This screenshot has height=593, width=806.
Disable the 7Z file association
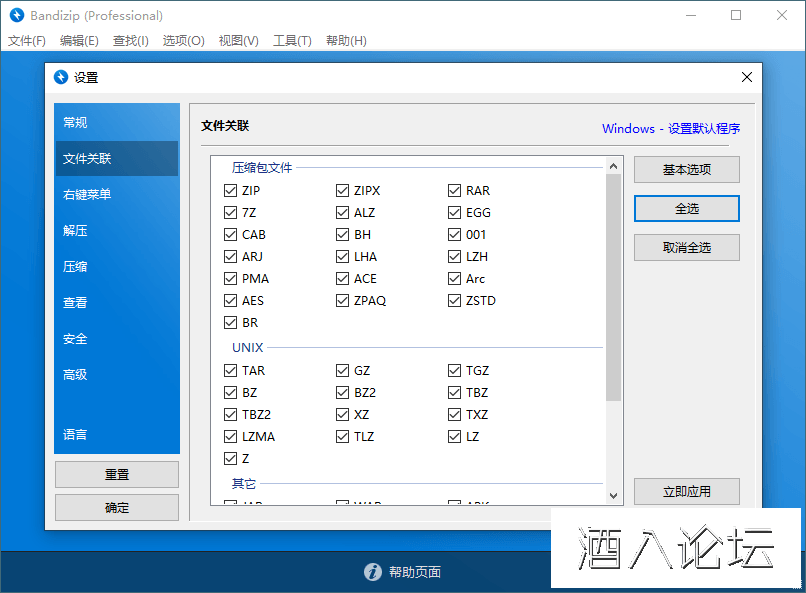[x=231, y=213]
